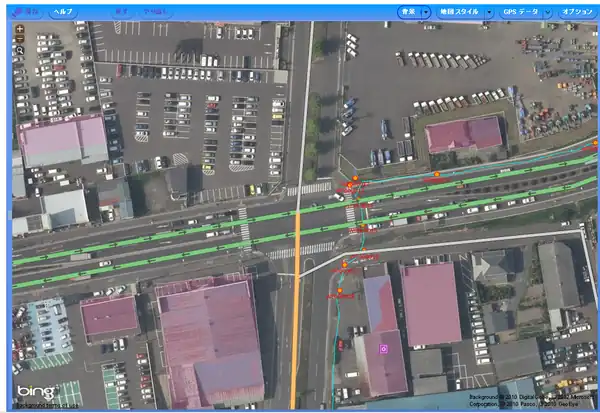Screen dimensions: 600x413
Task: Open the オプション options menu
Action: click(x=576, y=12)
